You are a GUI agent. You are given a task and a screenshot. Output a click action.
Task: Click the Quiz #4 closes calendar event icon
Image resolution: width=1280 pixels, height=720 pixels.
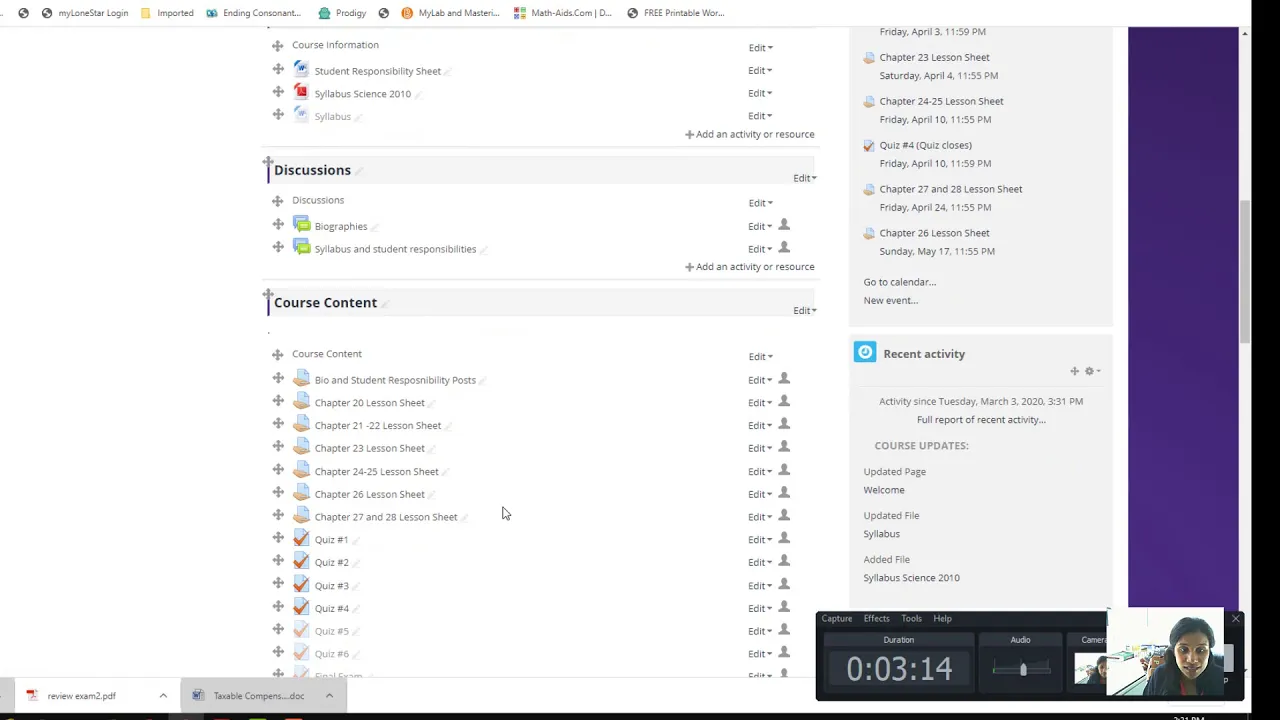click(x=869, y=146)
